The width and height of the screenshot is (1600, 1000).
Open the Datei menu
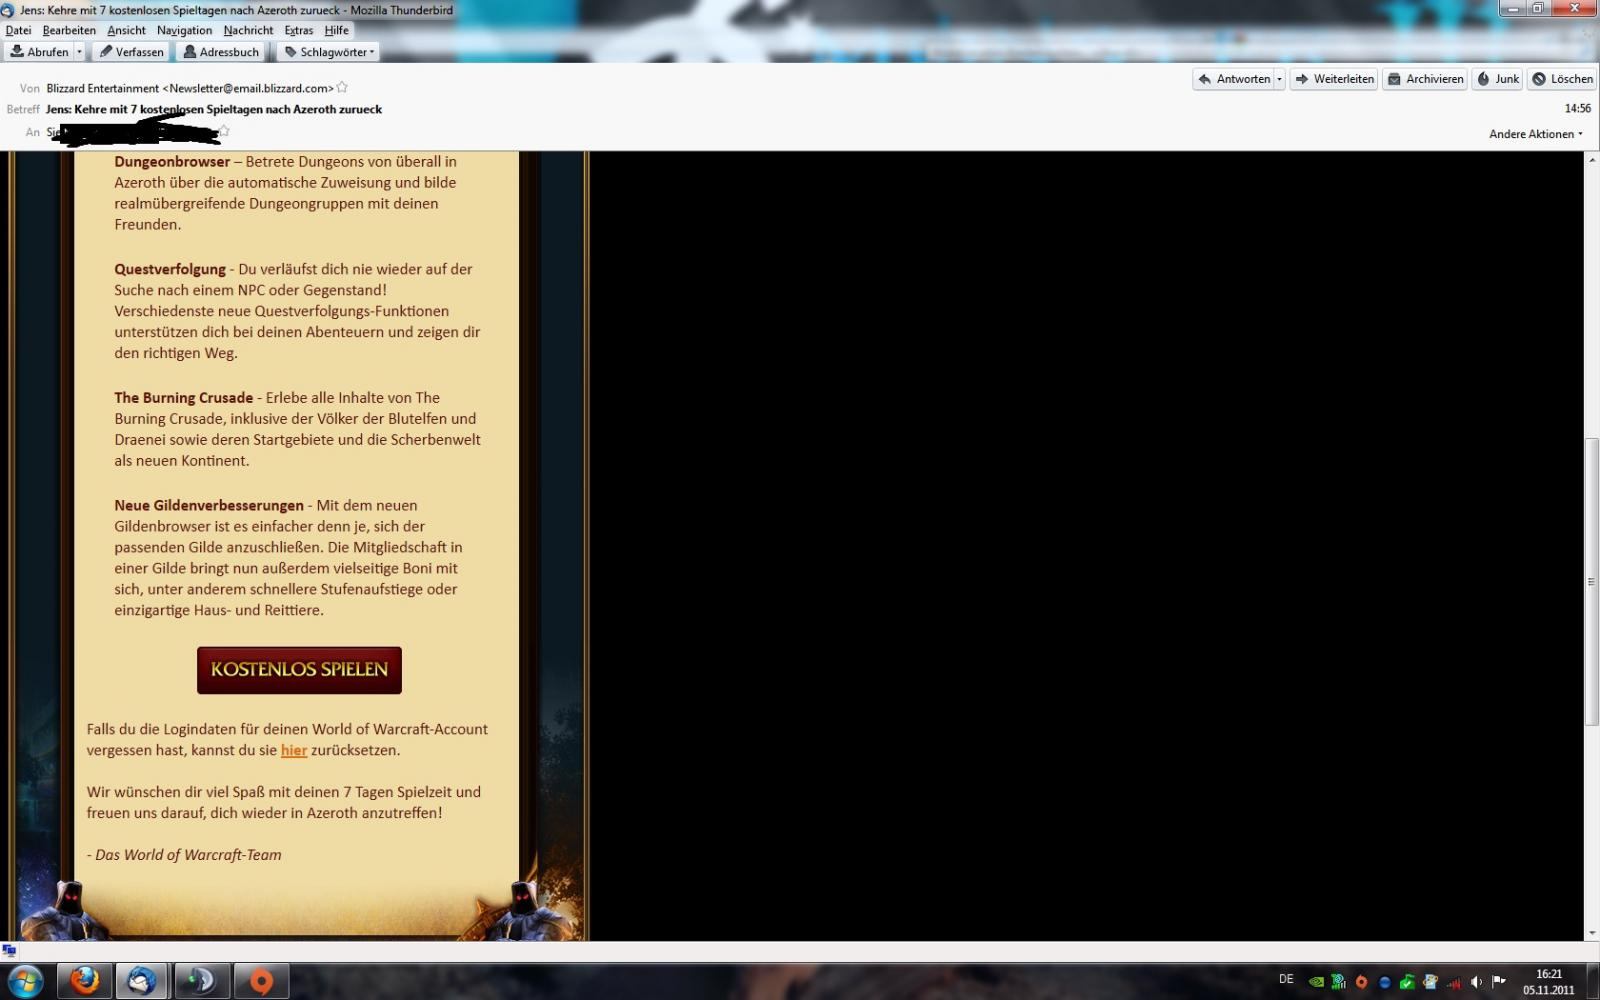[x=18, y=30]
